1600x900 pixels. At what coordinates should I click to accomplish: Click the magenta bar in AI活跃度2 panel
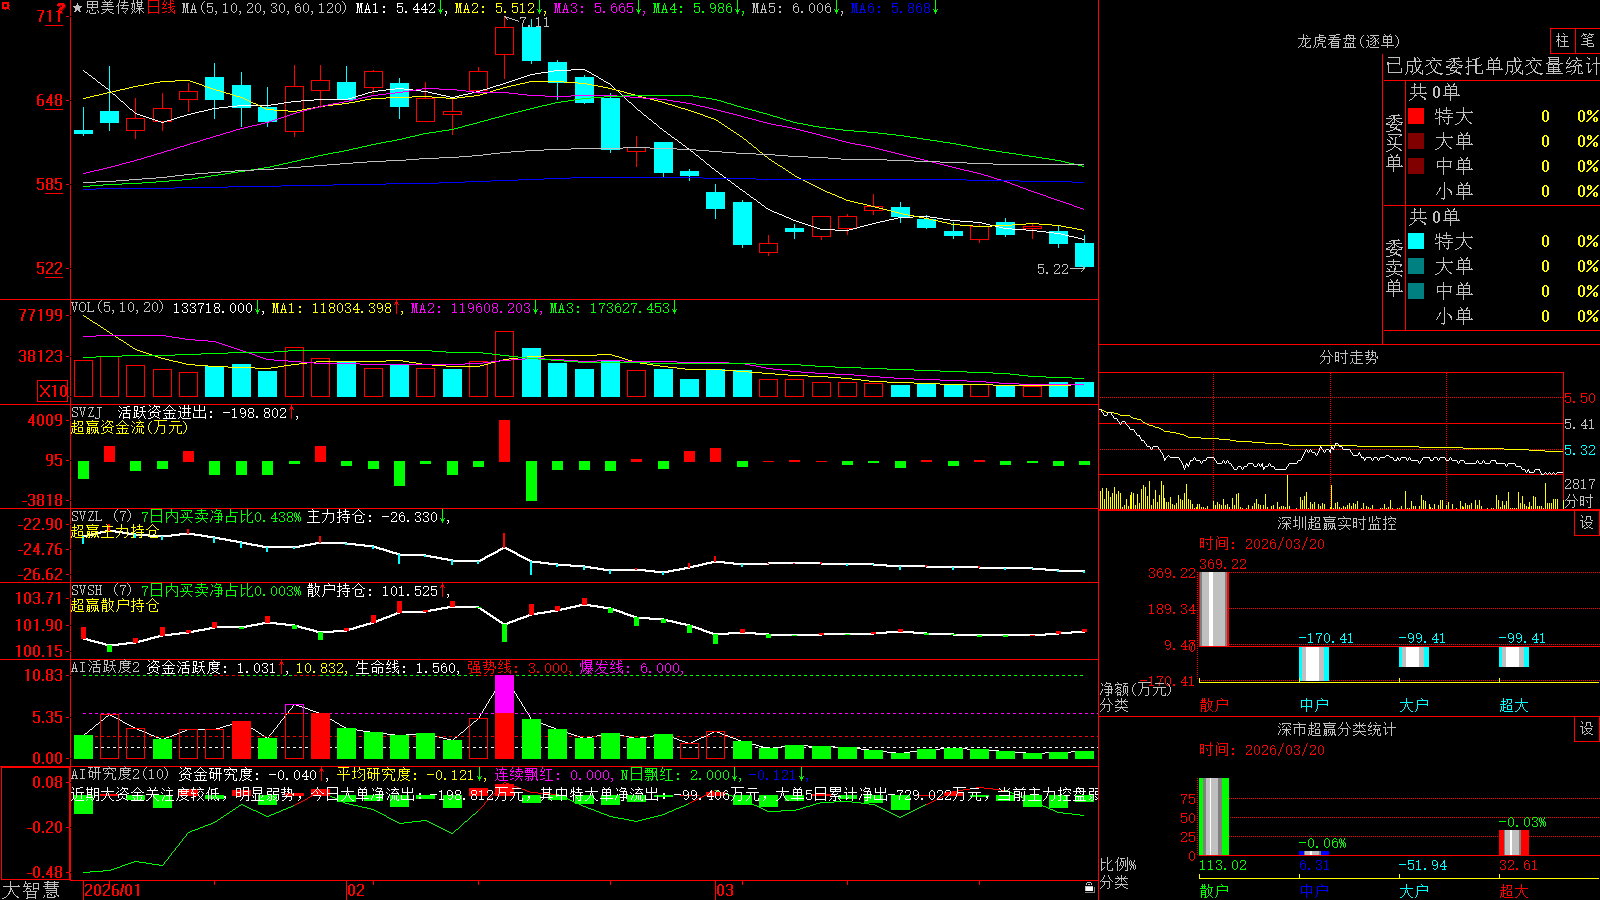[x=504, y=694]
